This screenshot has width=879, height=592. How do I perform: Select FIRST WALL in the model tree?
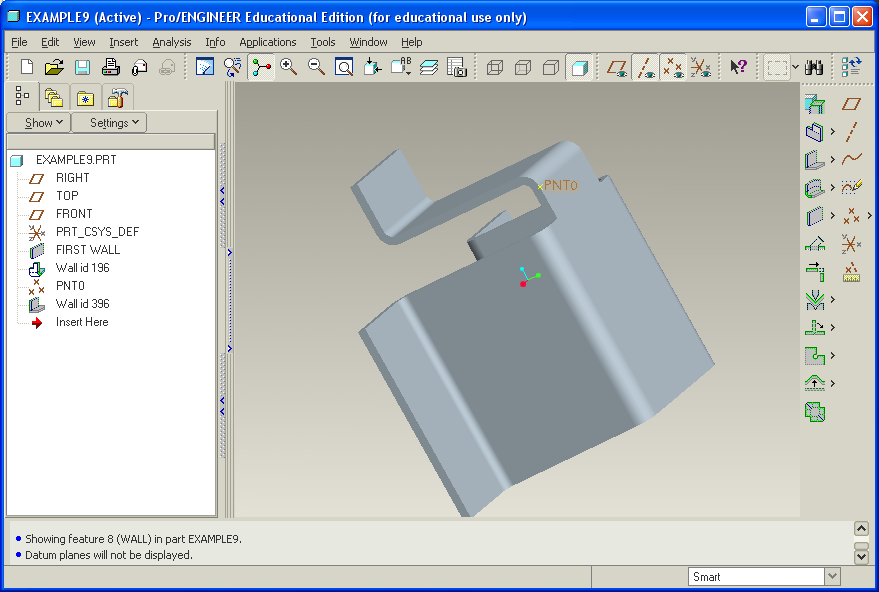click(87, 250)
